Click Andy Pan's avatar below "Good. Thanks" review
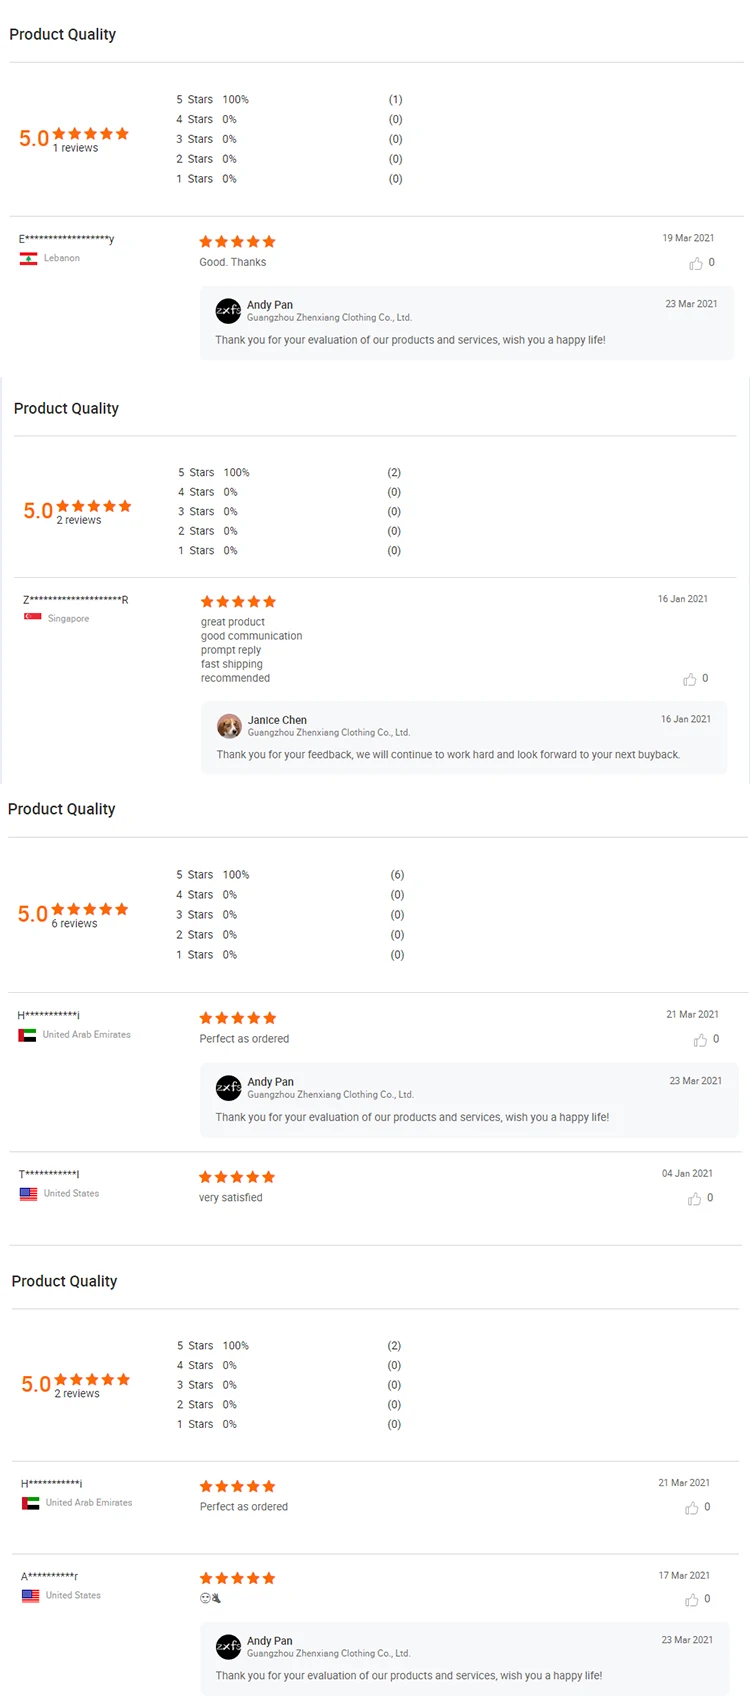Image resolution: width=750 pixels, height=1707 pixels. pos(228,311)
